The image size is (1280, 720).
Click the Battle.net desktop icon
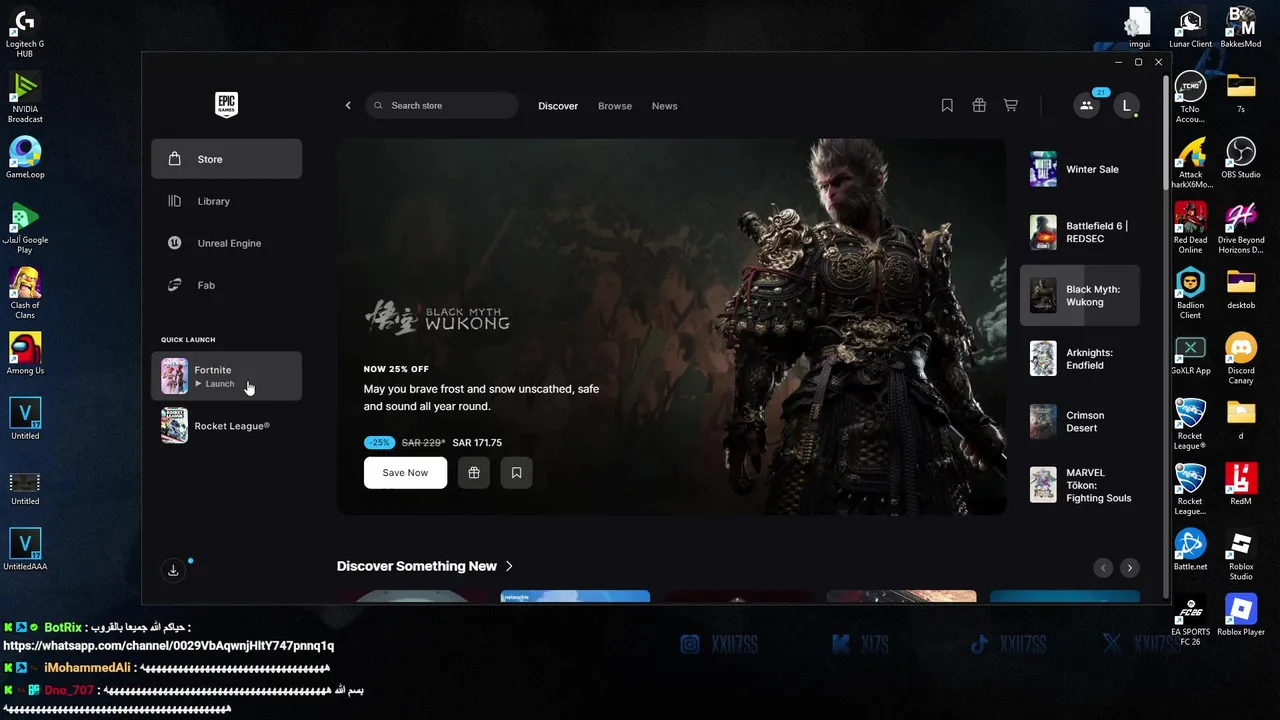point(1190,550)
